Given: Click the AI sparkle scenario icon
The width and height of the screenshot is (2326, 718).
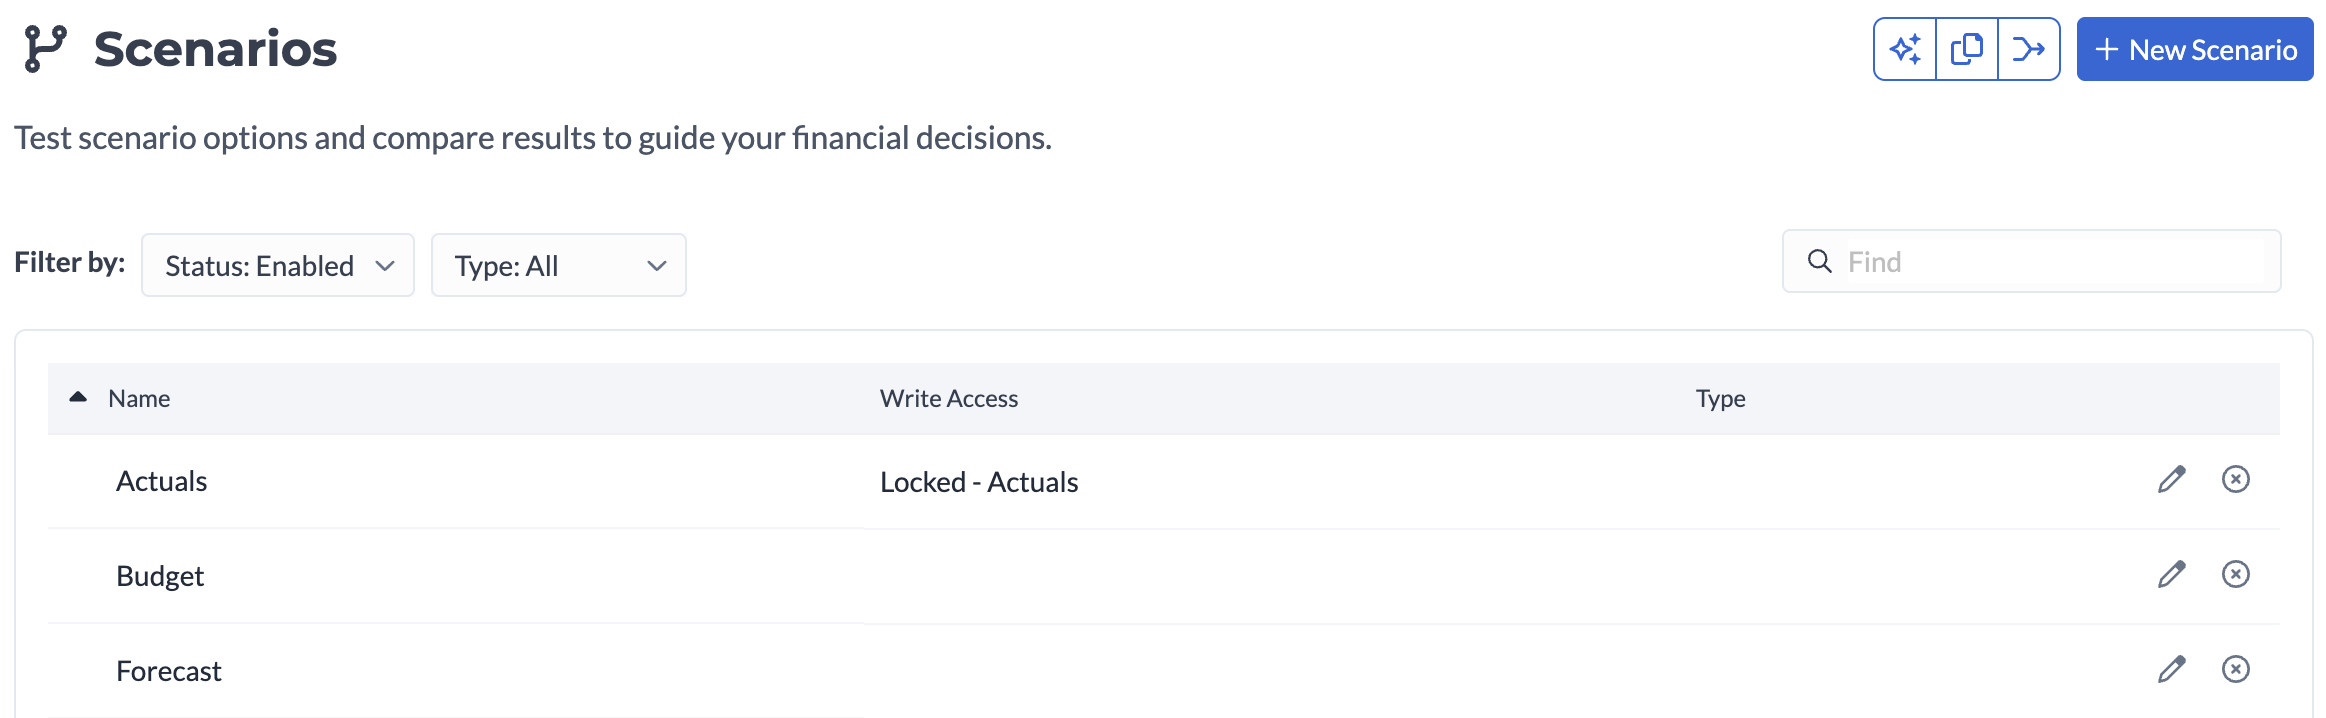Looking at the screenshot, I should (x=1905, y=49).
